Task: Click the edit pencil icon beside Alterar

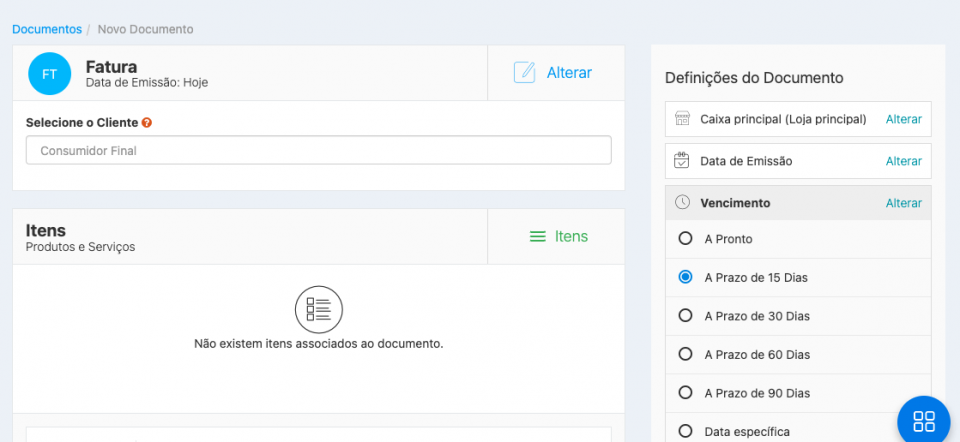Action: [524, 73]
